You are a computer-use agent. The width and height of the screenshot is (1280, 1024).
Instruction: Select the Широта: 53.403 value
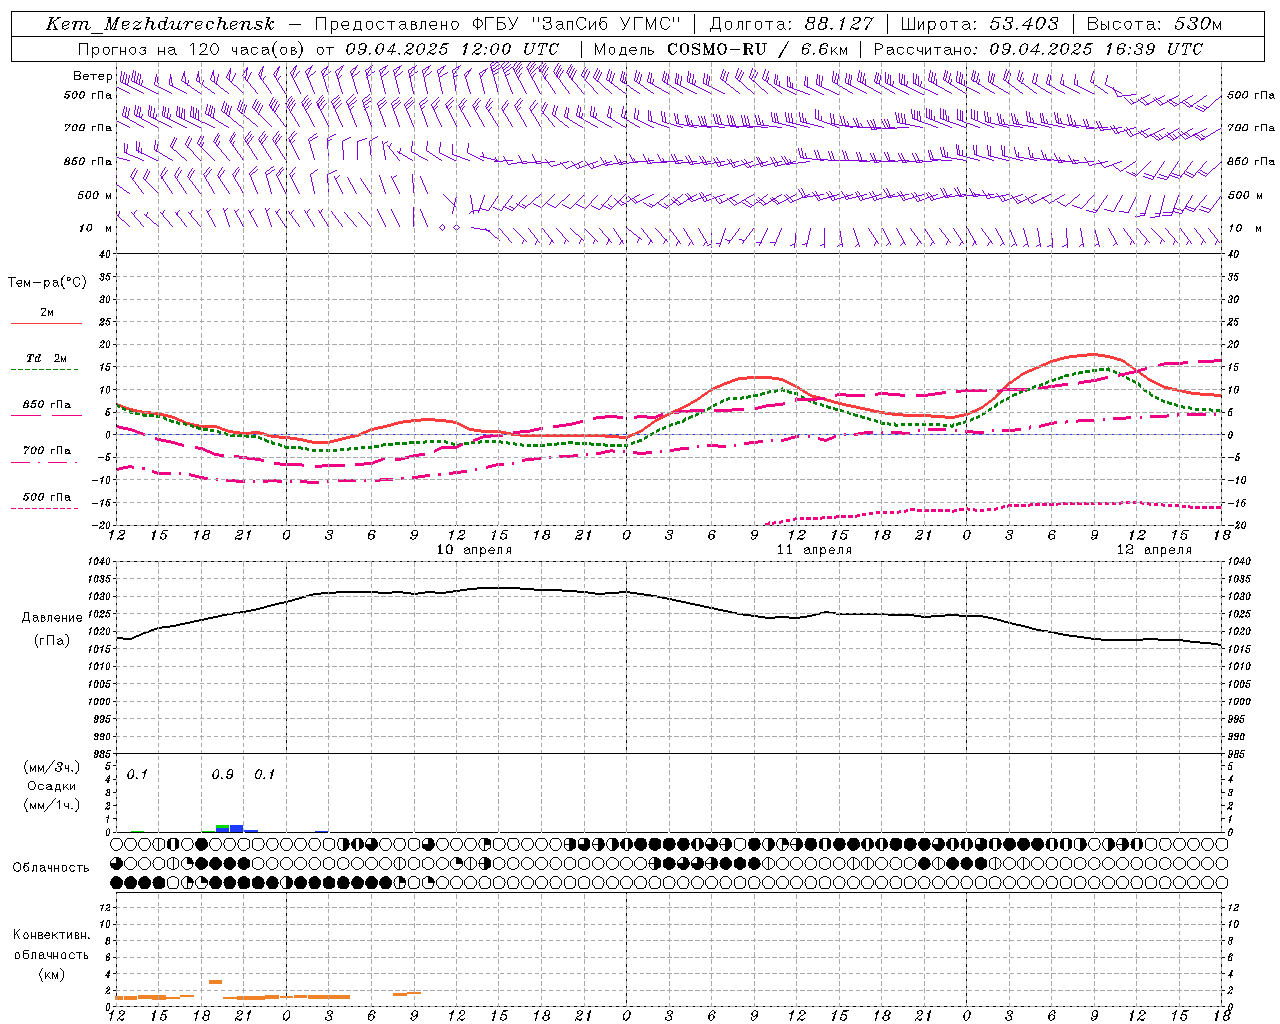(980, 24)
